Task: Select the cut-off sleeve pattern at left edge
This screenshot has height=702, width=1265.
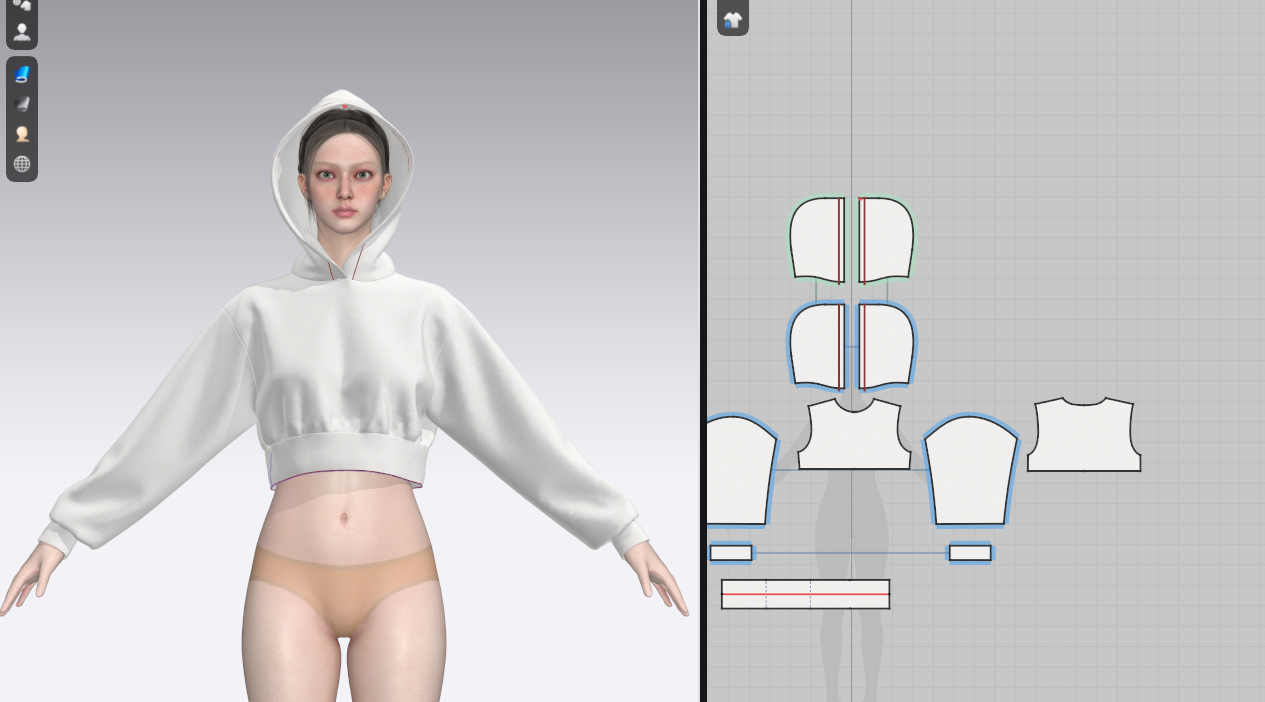Action: pos(738,472)
